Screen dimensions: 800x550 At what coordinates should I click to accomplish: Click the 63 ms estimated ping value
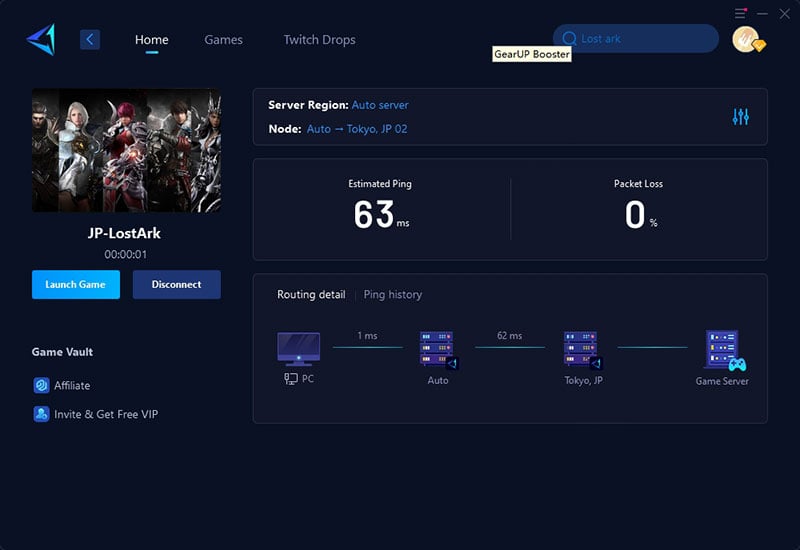[x=381, y=214]
